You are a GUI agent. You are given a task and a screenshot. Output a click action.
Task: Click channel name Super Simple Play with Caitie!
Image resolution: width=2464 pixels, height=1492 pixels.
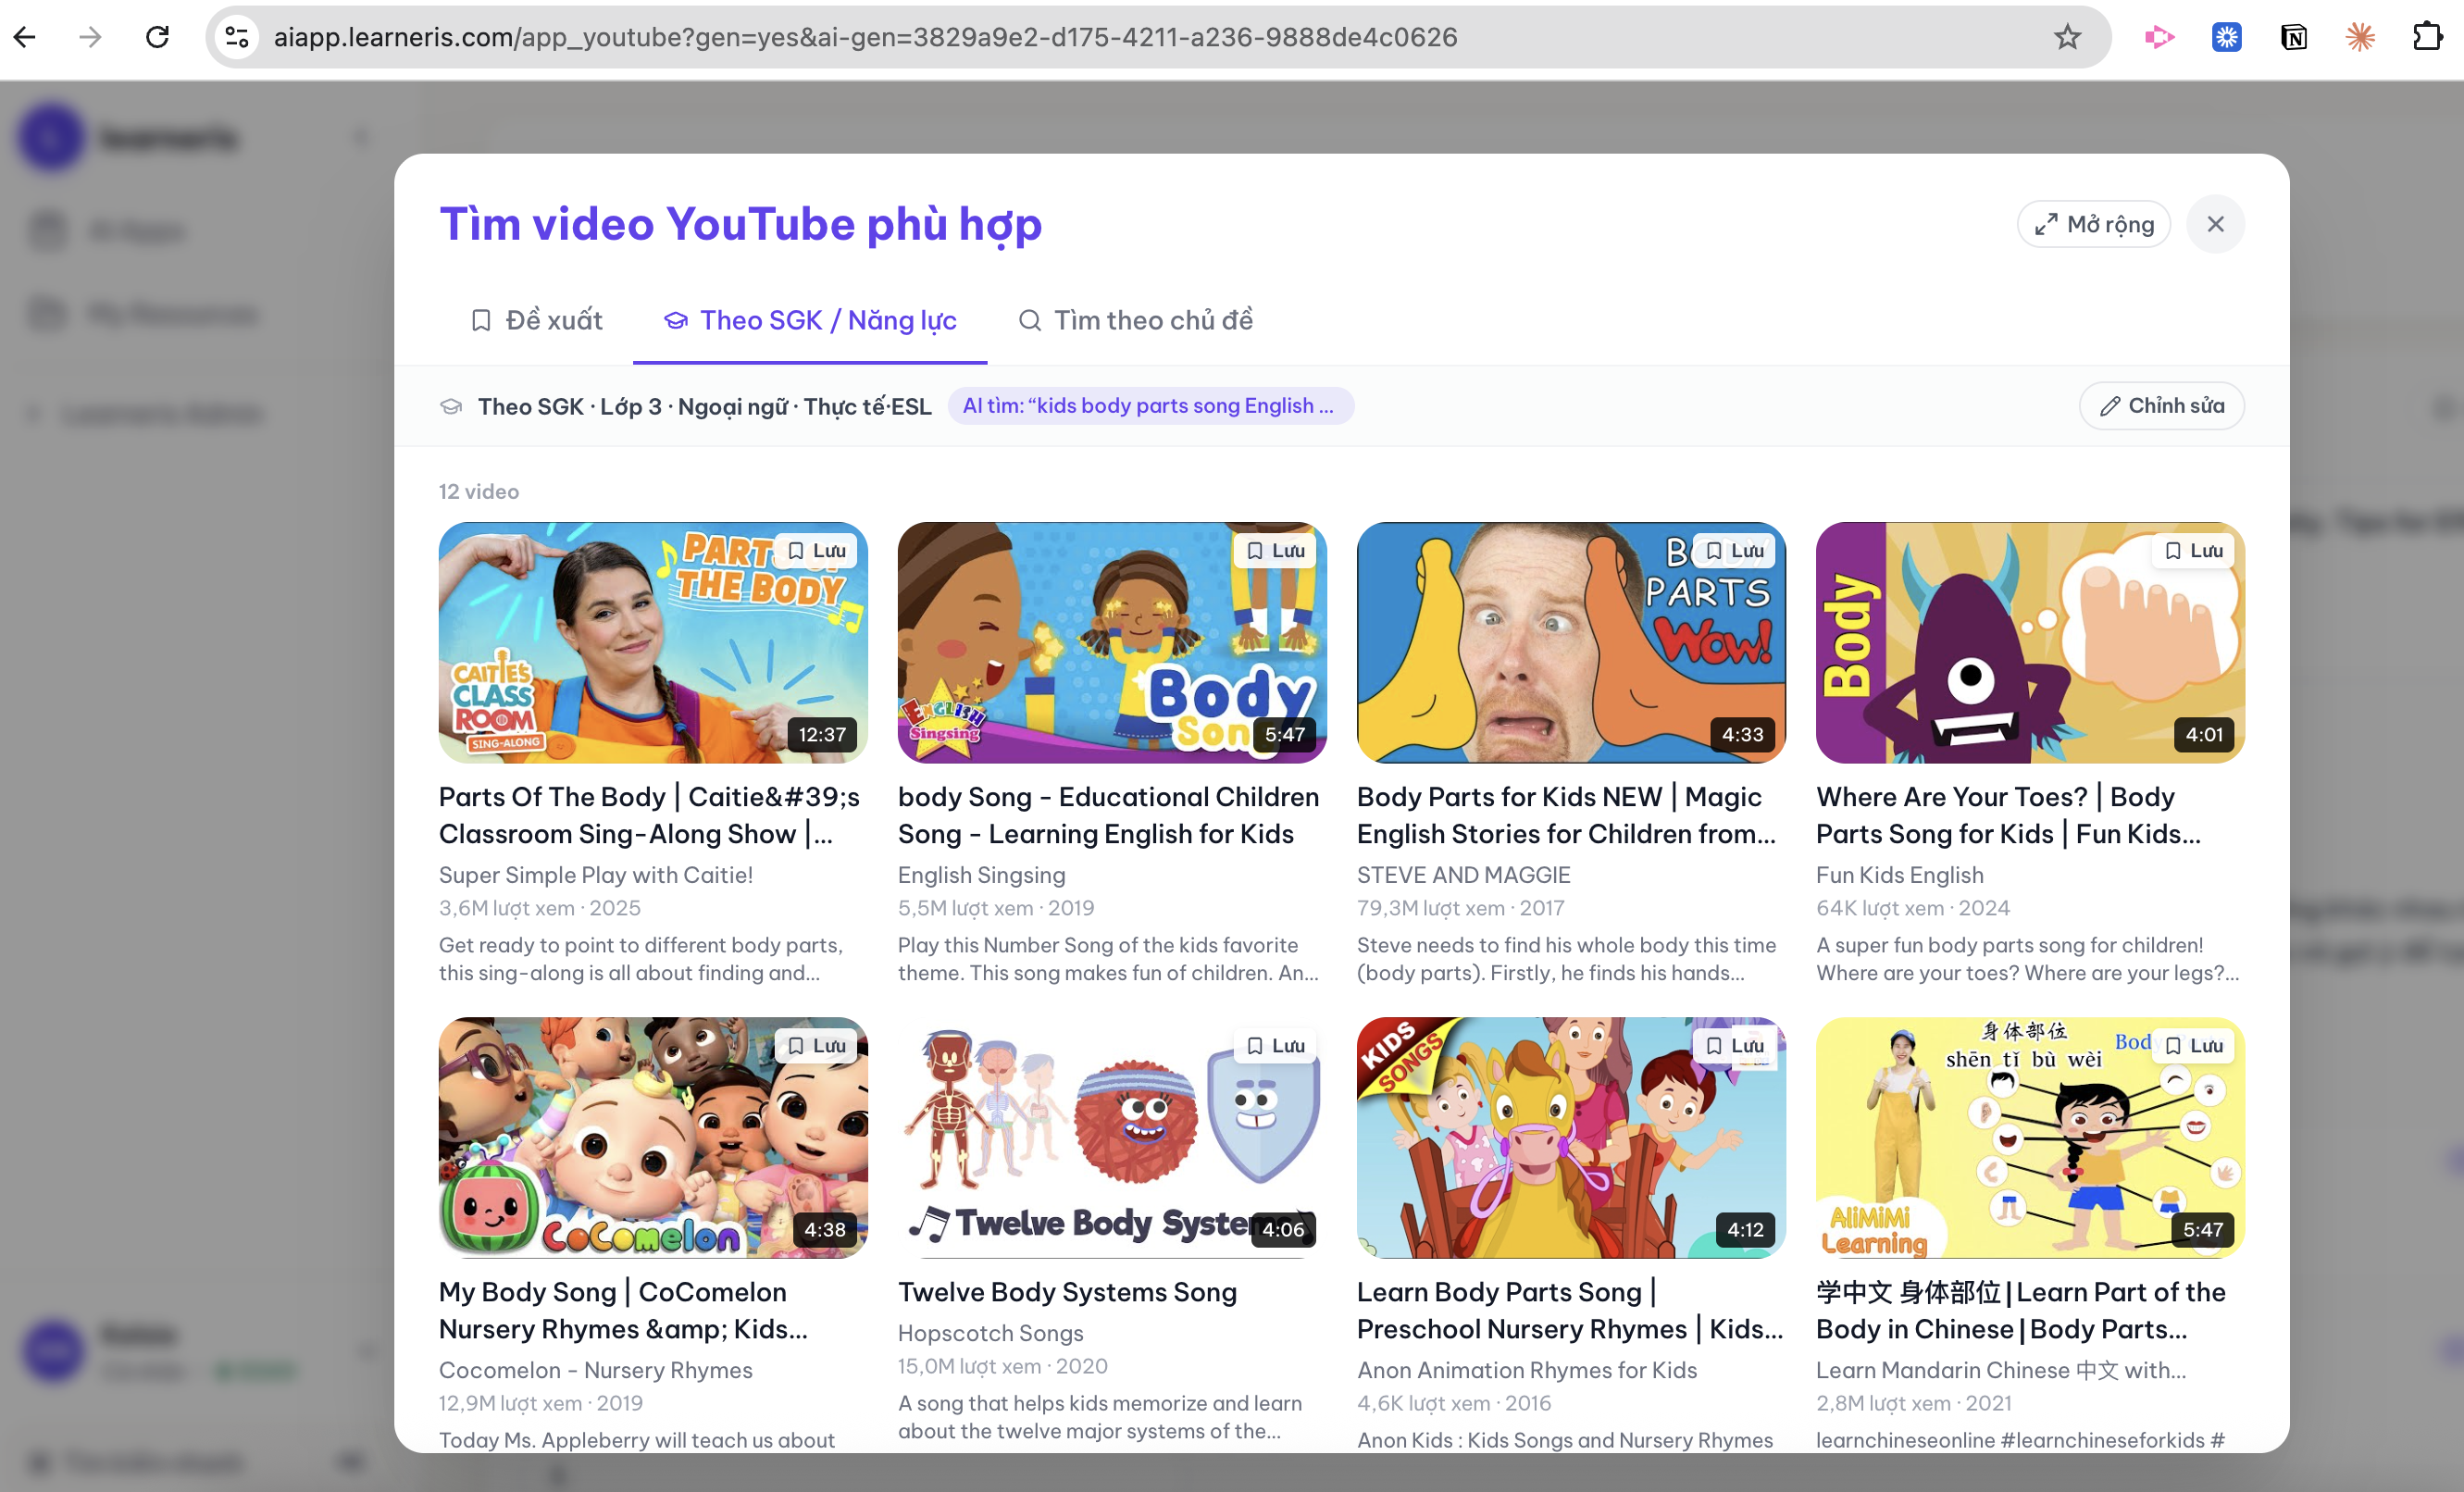coord(596,875)
